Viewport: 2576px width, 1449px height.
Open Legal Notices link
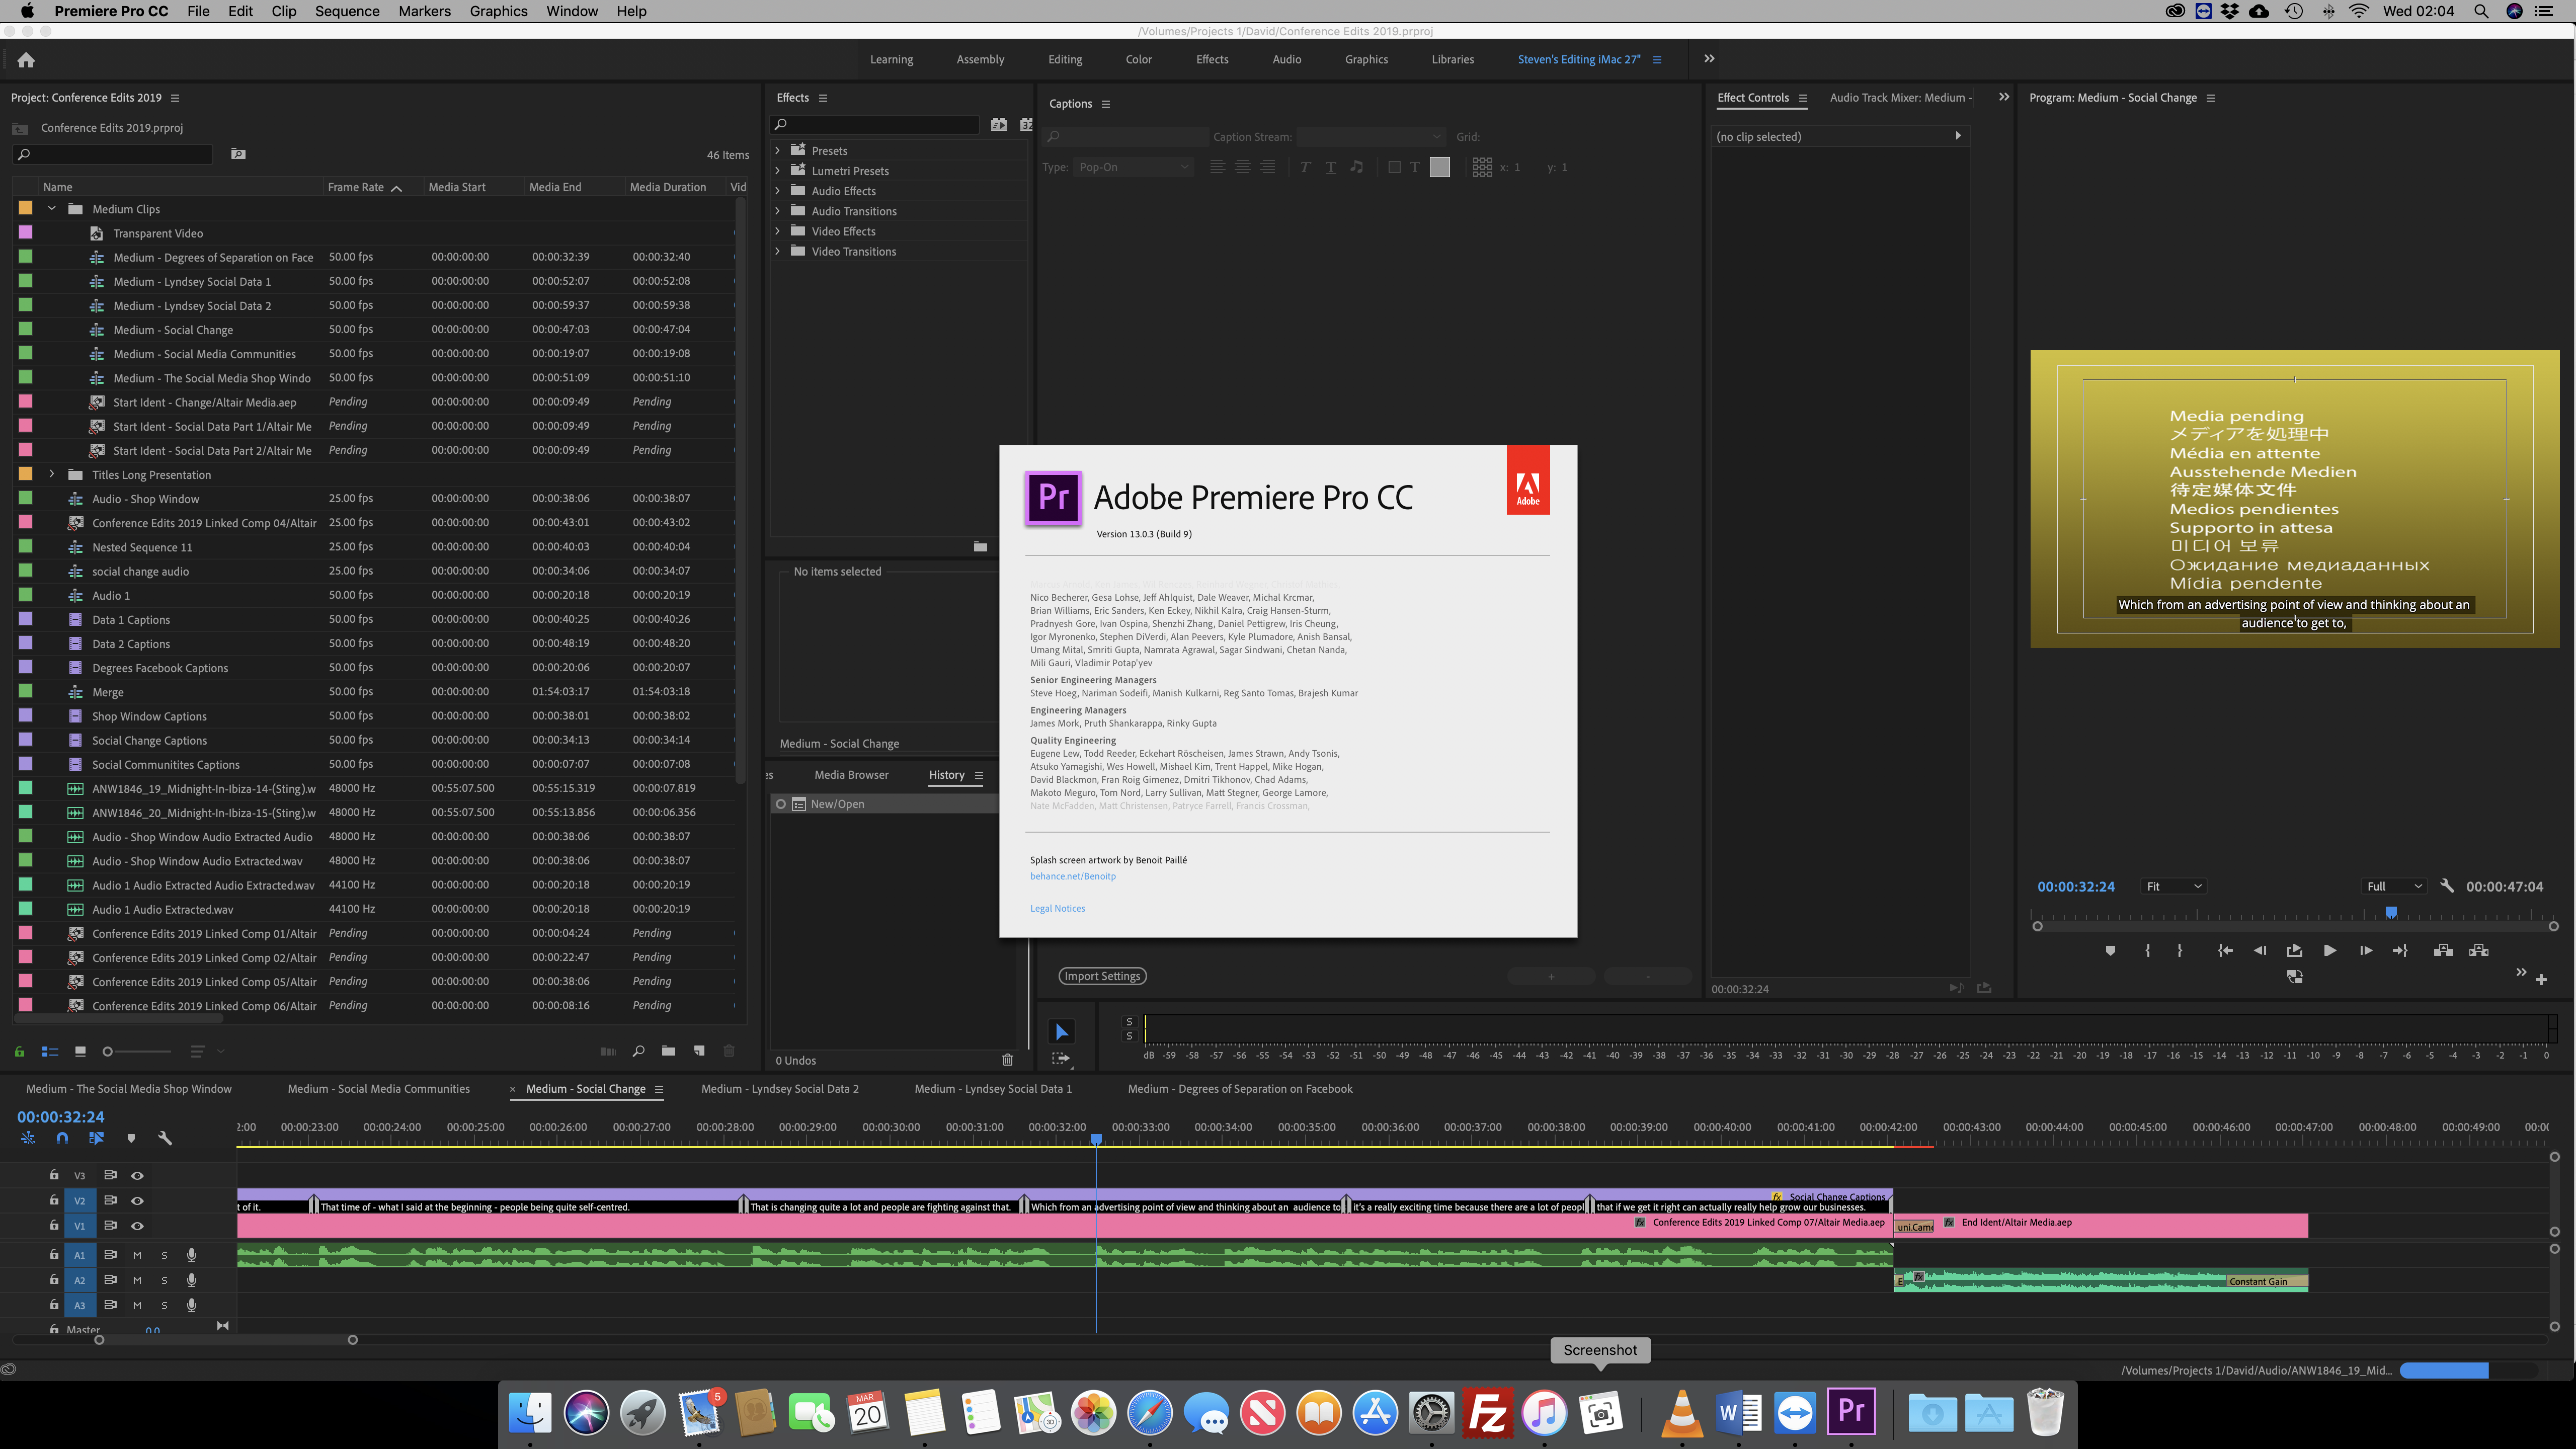(1057, 908)
